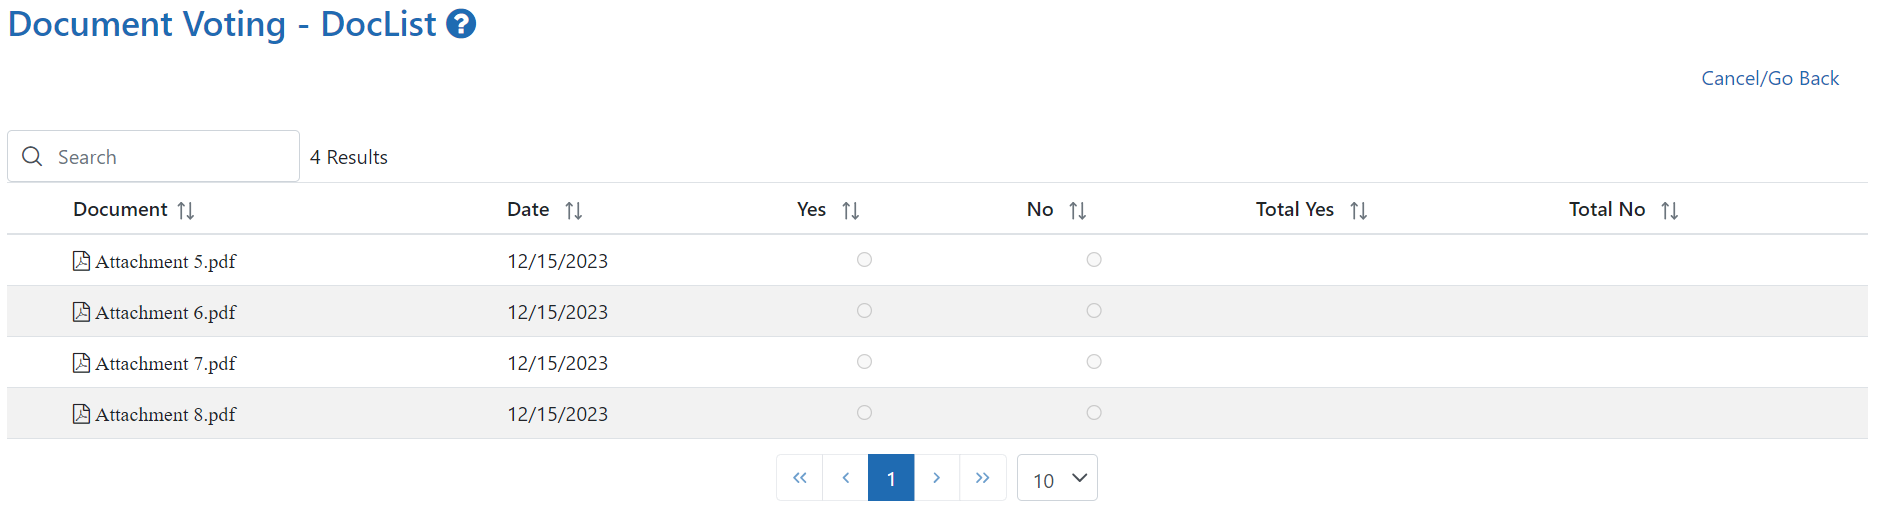Sort by Total Yes column
Image resolution: width=1880 pixels, height=512 pixels.
pyautogui.click(x=1358, y=211)
